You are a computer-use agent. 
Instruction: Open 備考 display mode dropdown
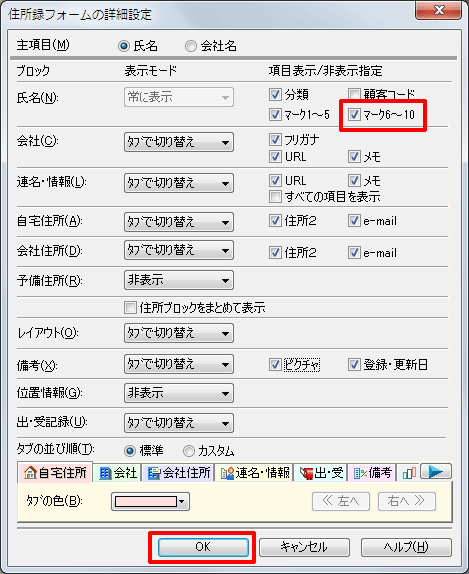(179, 364)
